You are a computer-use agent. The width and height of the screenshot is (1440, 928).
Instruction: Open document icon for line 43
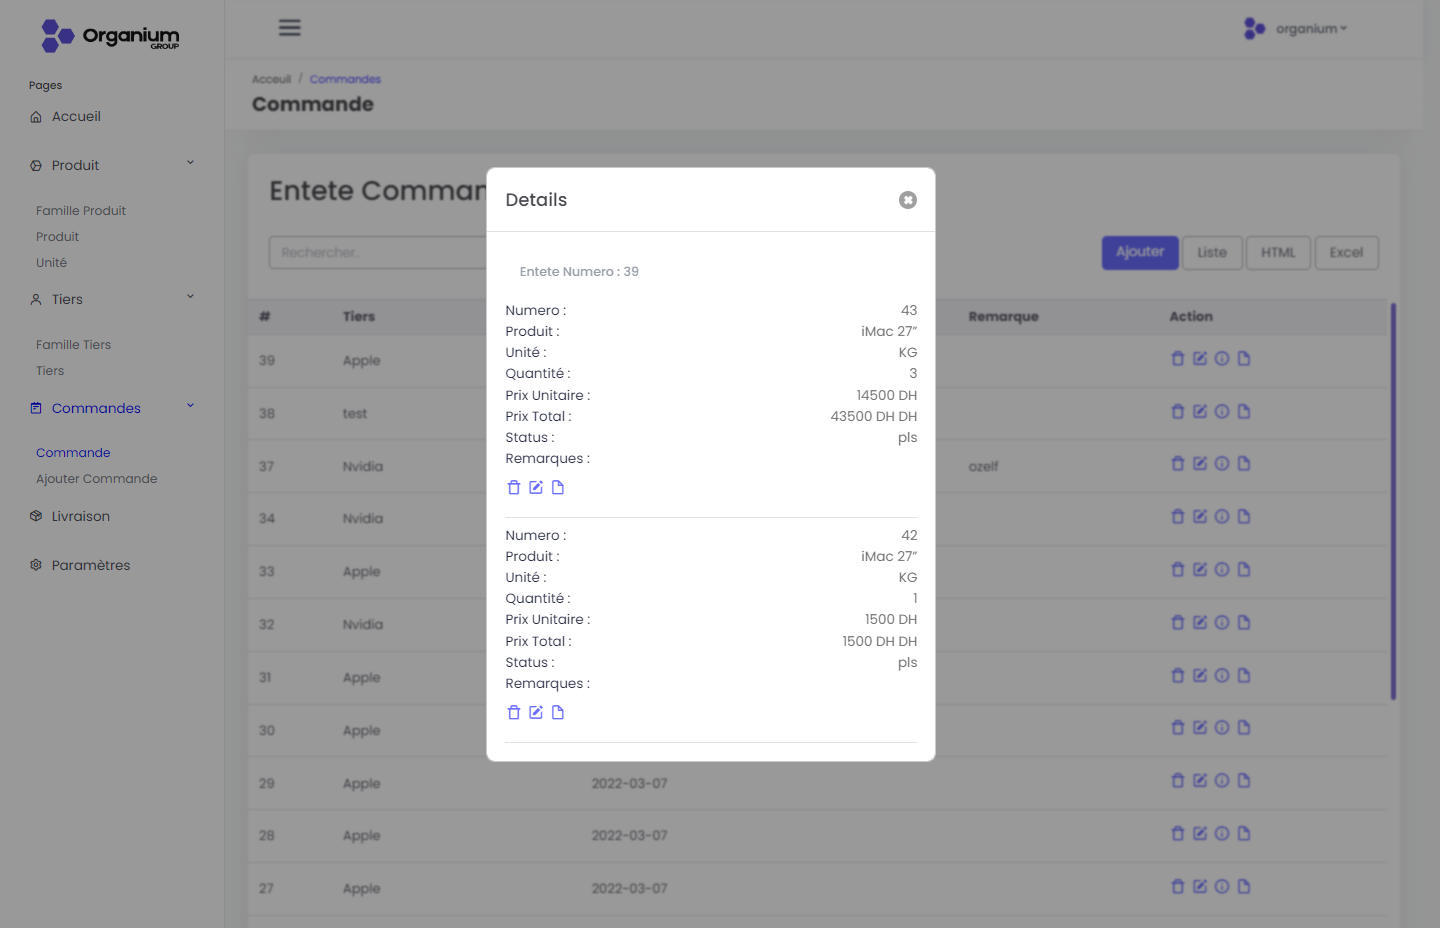[x=558, y=488]
